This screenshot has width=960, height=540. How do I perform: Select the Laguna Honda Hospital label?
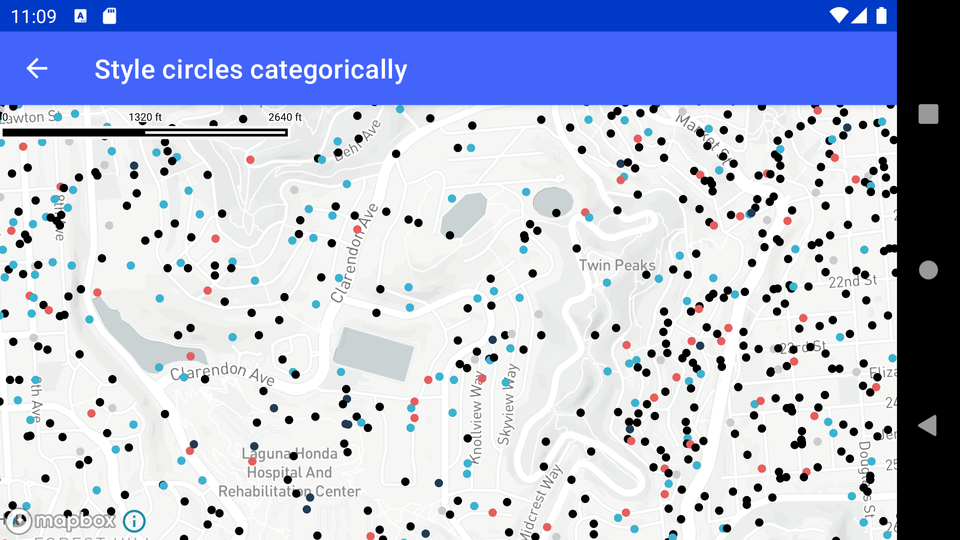(x=289, y=472)
